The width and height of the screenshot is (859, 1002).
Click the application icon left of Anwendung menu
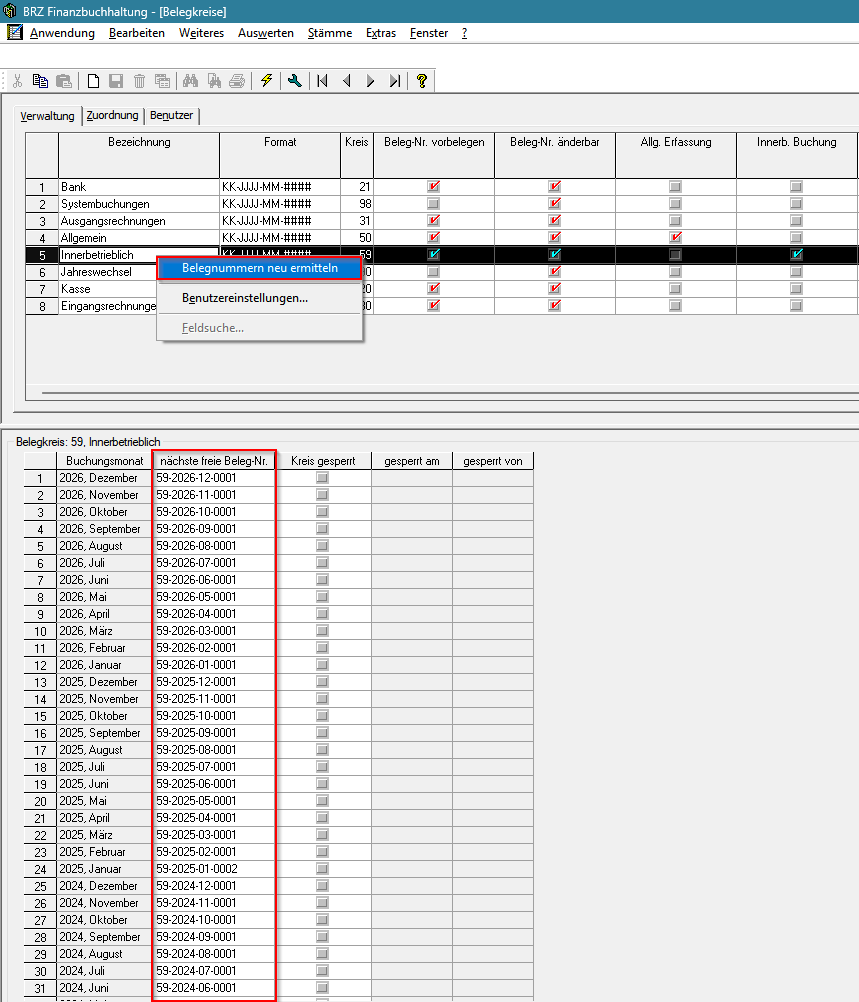14,32
